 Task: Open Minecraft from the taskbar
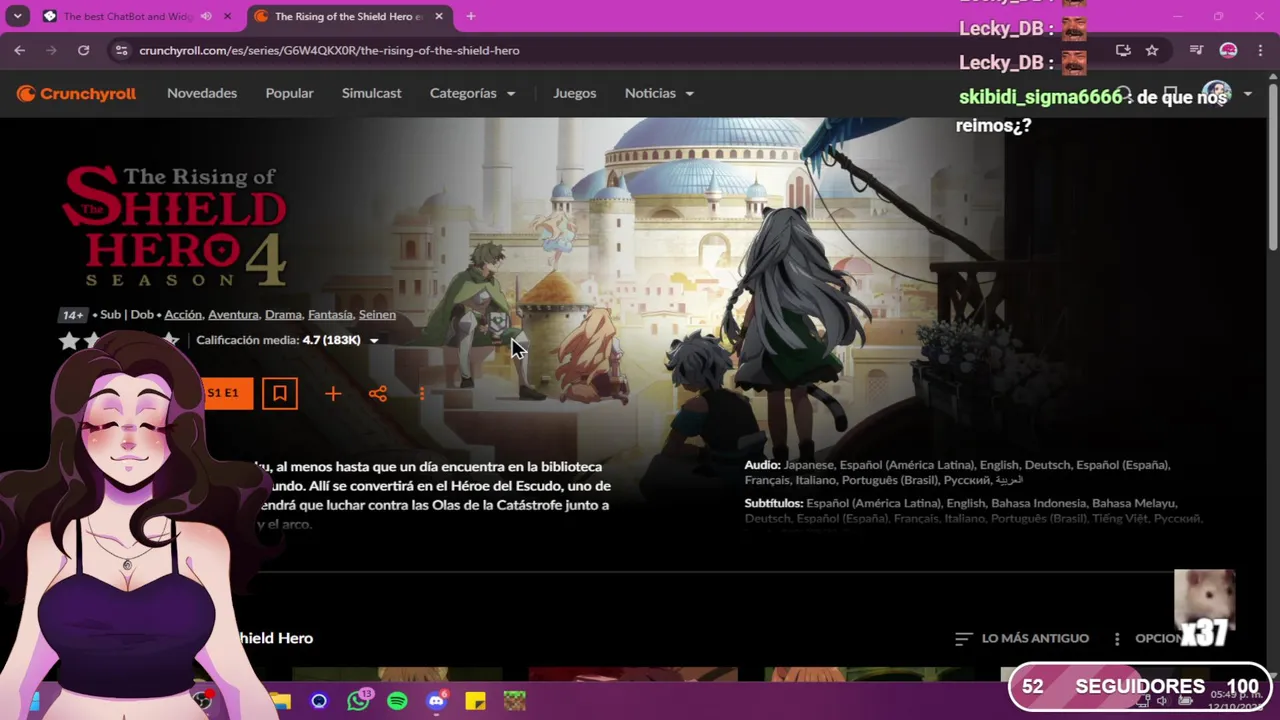coord(514,701)
